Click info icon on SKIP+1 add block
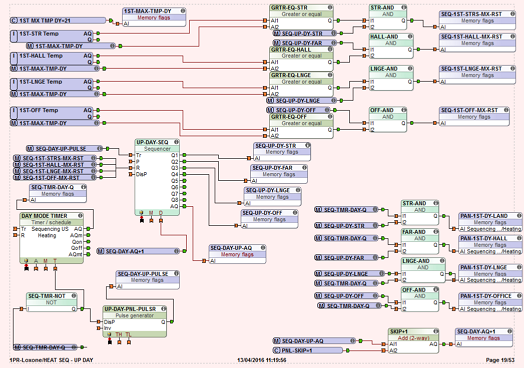Image resolution: width=524 pixels, height=368 pixels. (x=436, y=331)
